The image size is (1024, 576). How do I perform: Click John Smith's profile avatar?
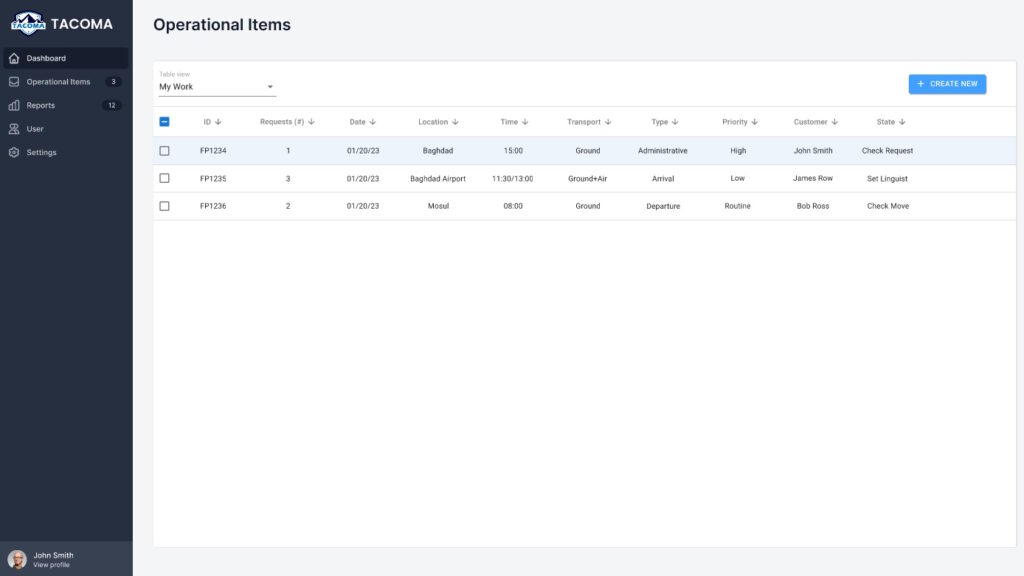click(18, 559)
